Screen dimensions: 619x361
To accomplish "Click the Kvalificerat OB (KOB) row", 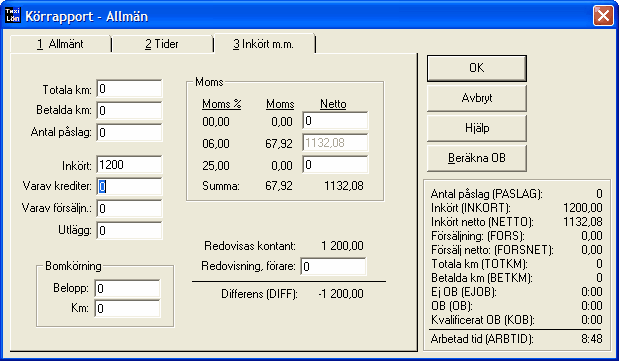I will (516, 320).
